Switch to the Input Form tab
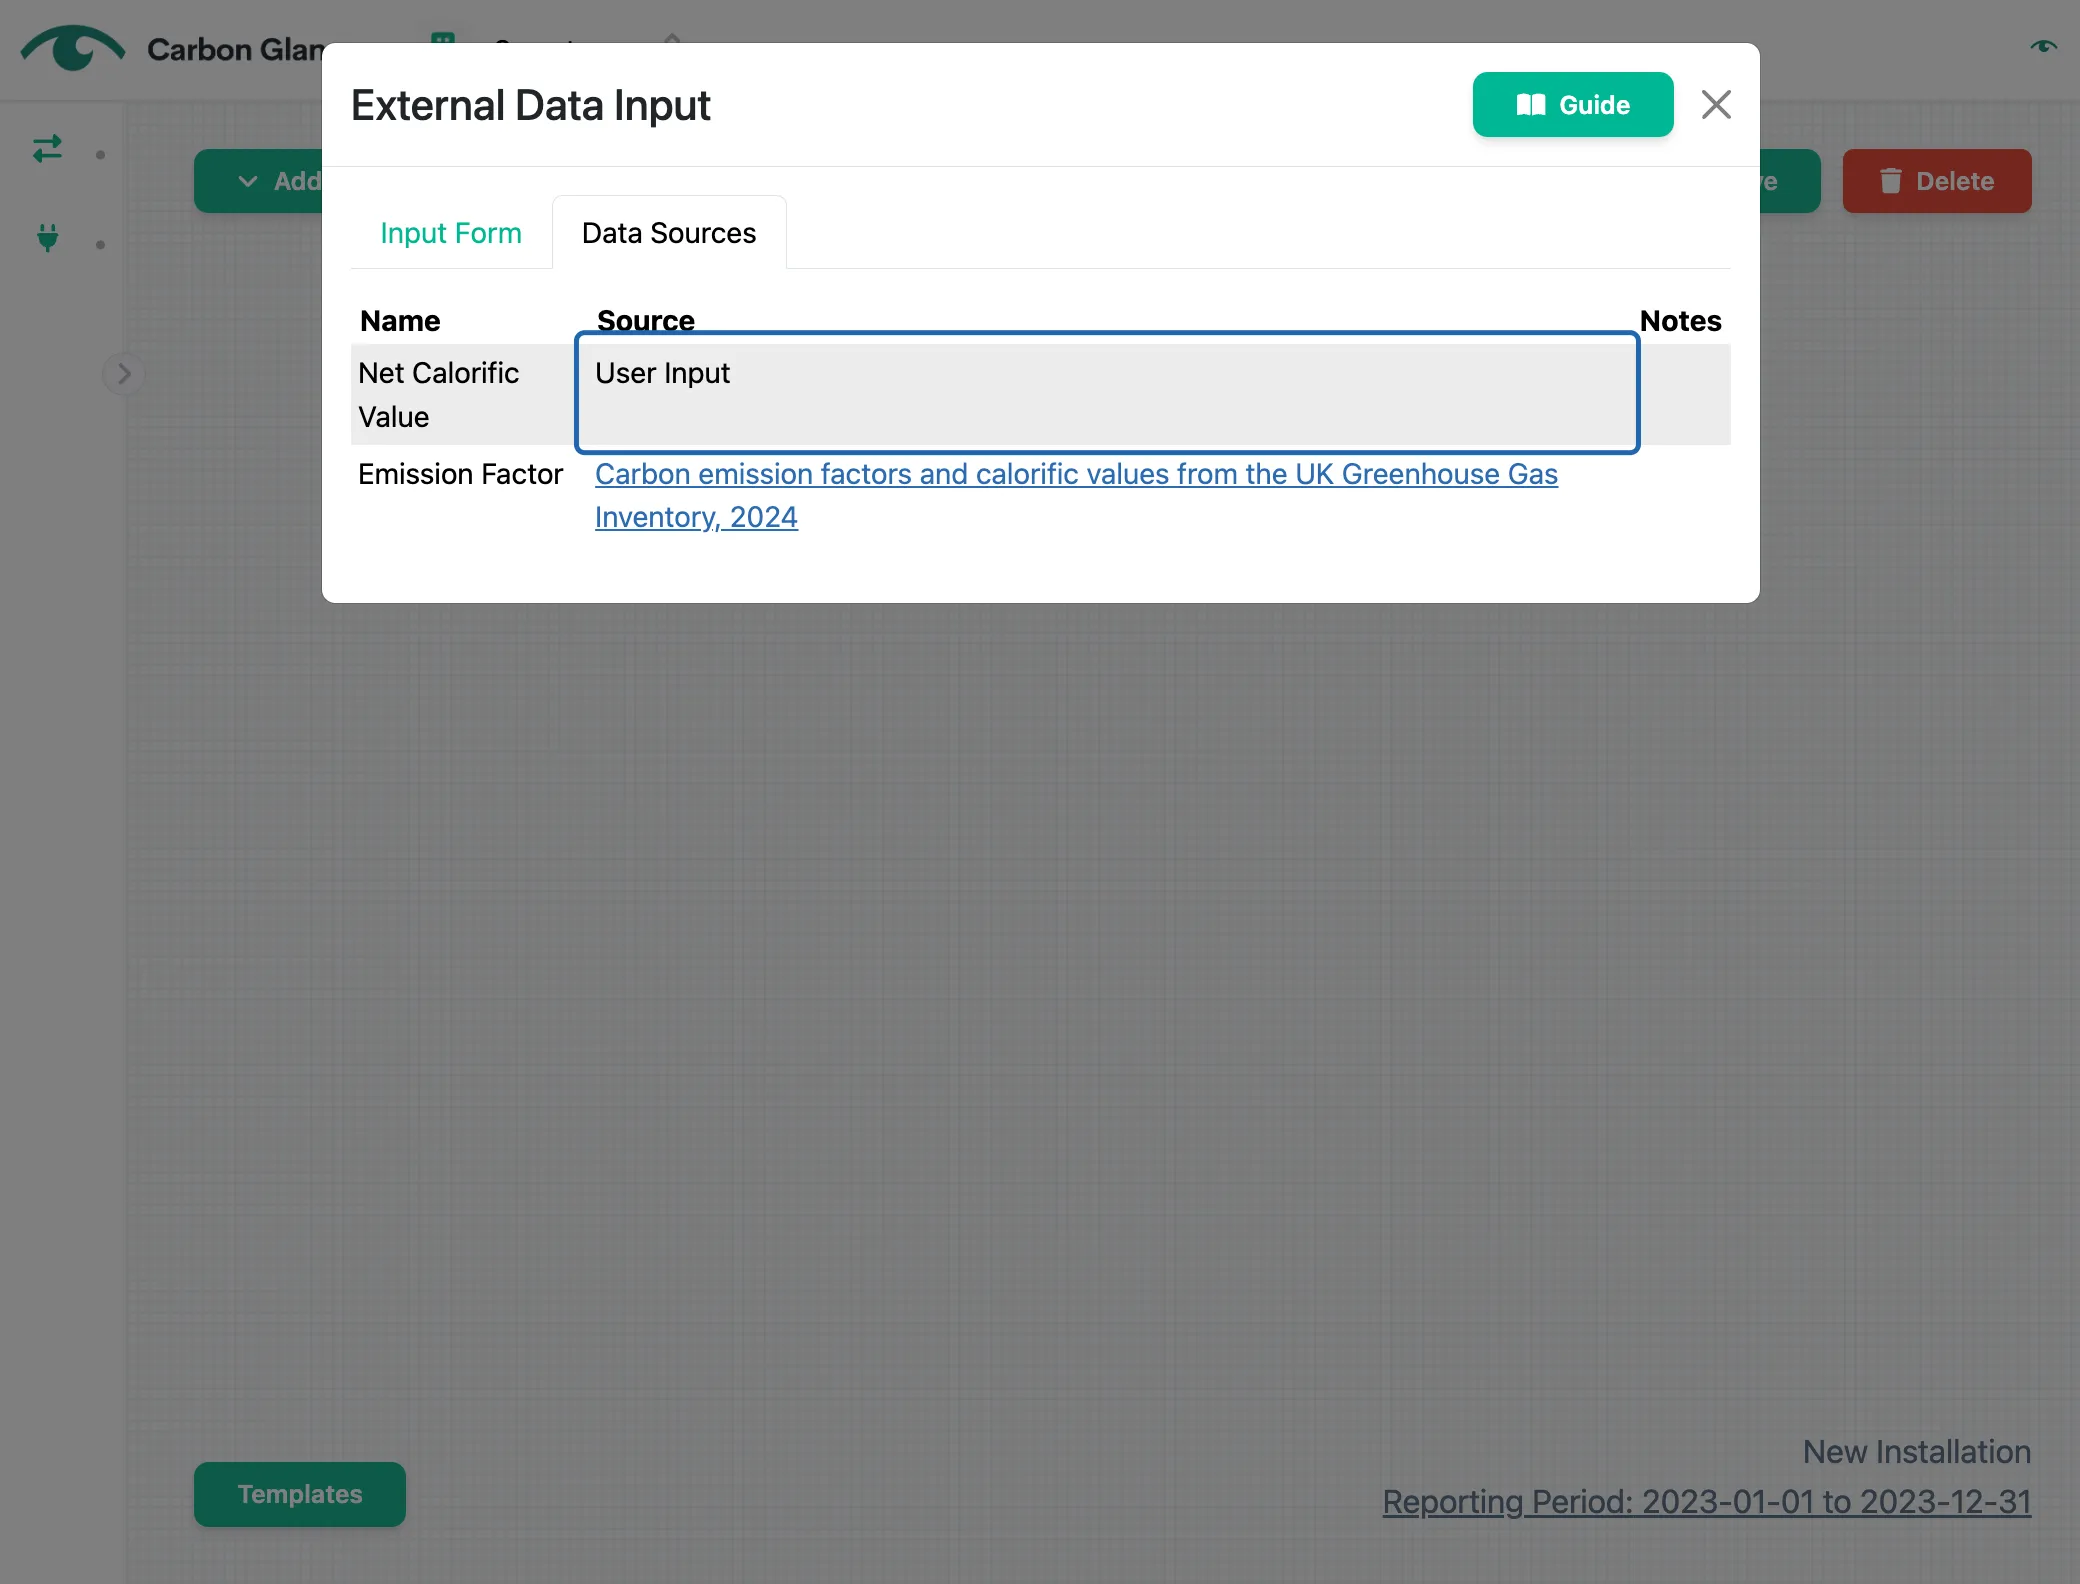 click(x=451, y=233)
